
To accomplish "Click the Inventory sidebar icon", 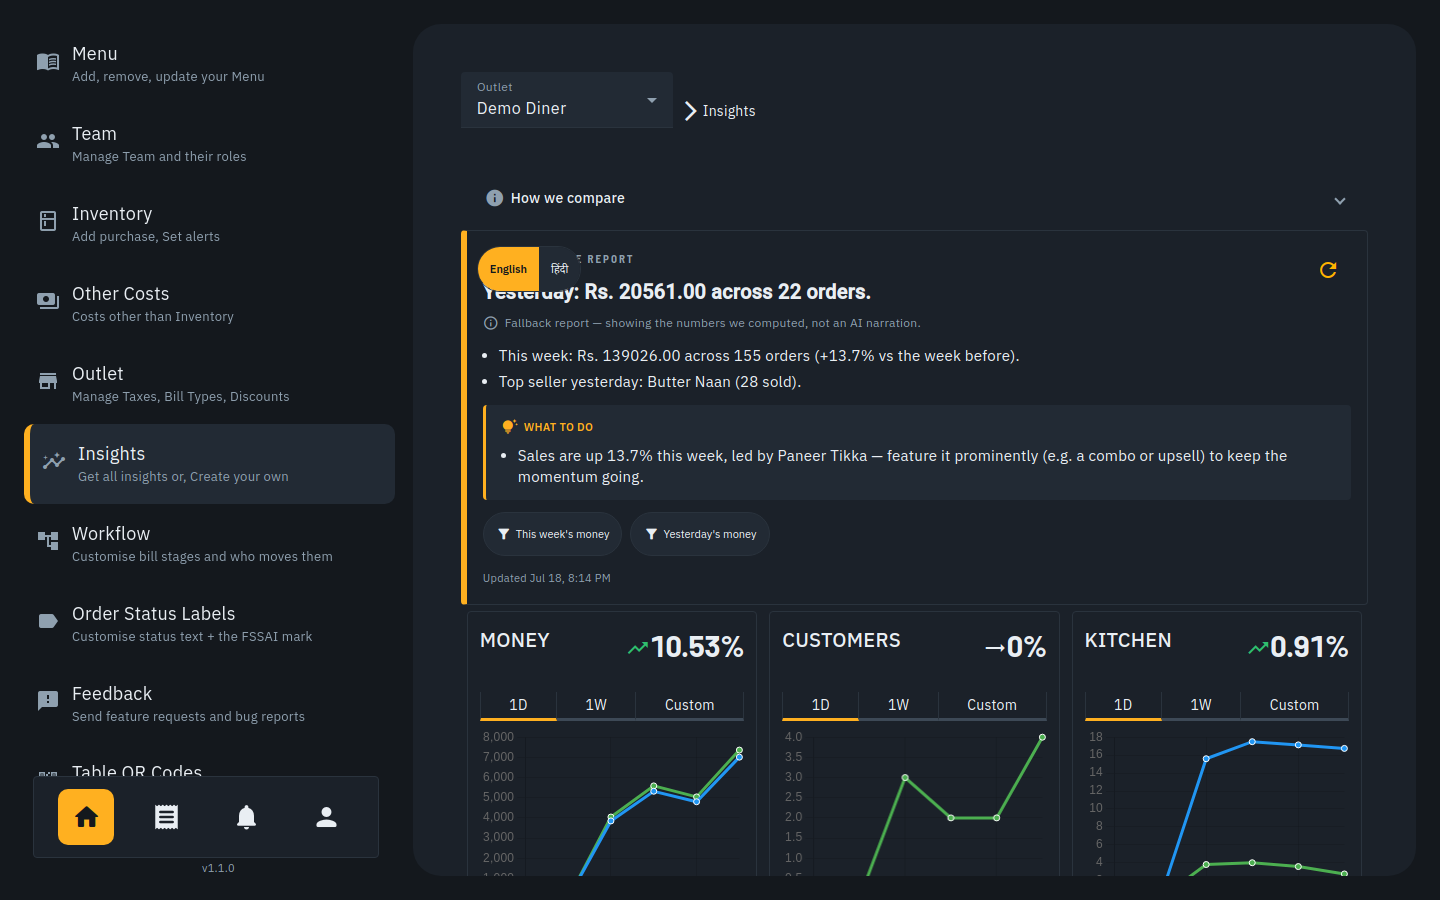I will pyautogui.click(x=48, y=221).
